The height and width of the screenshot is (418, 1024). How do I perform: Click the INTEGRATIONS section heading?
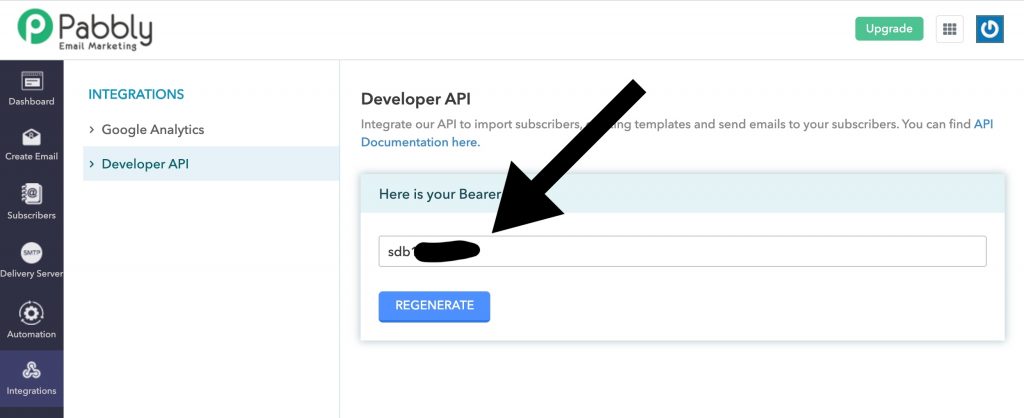(x=136, y=95)
